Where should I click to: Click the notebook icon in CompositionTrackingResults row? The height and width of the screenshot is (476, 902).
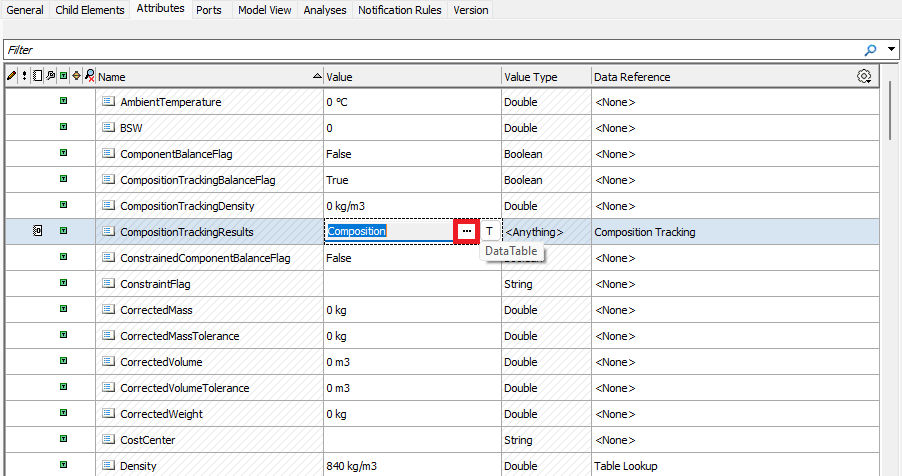(x=37, y=231)
